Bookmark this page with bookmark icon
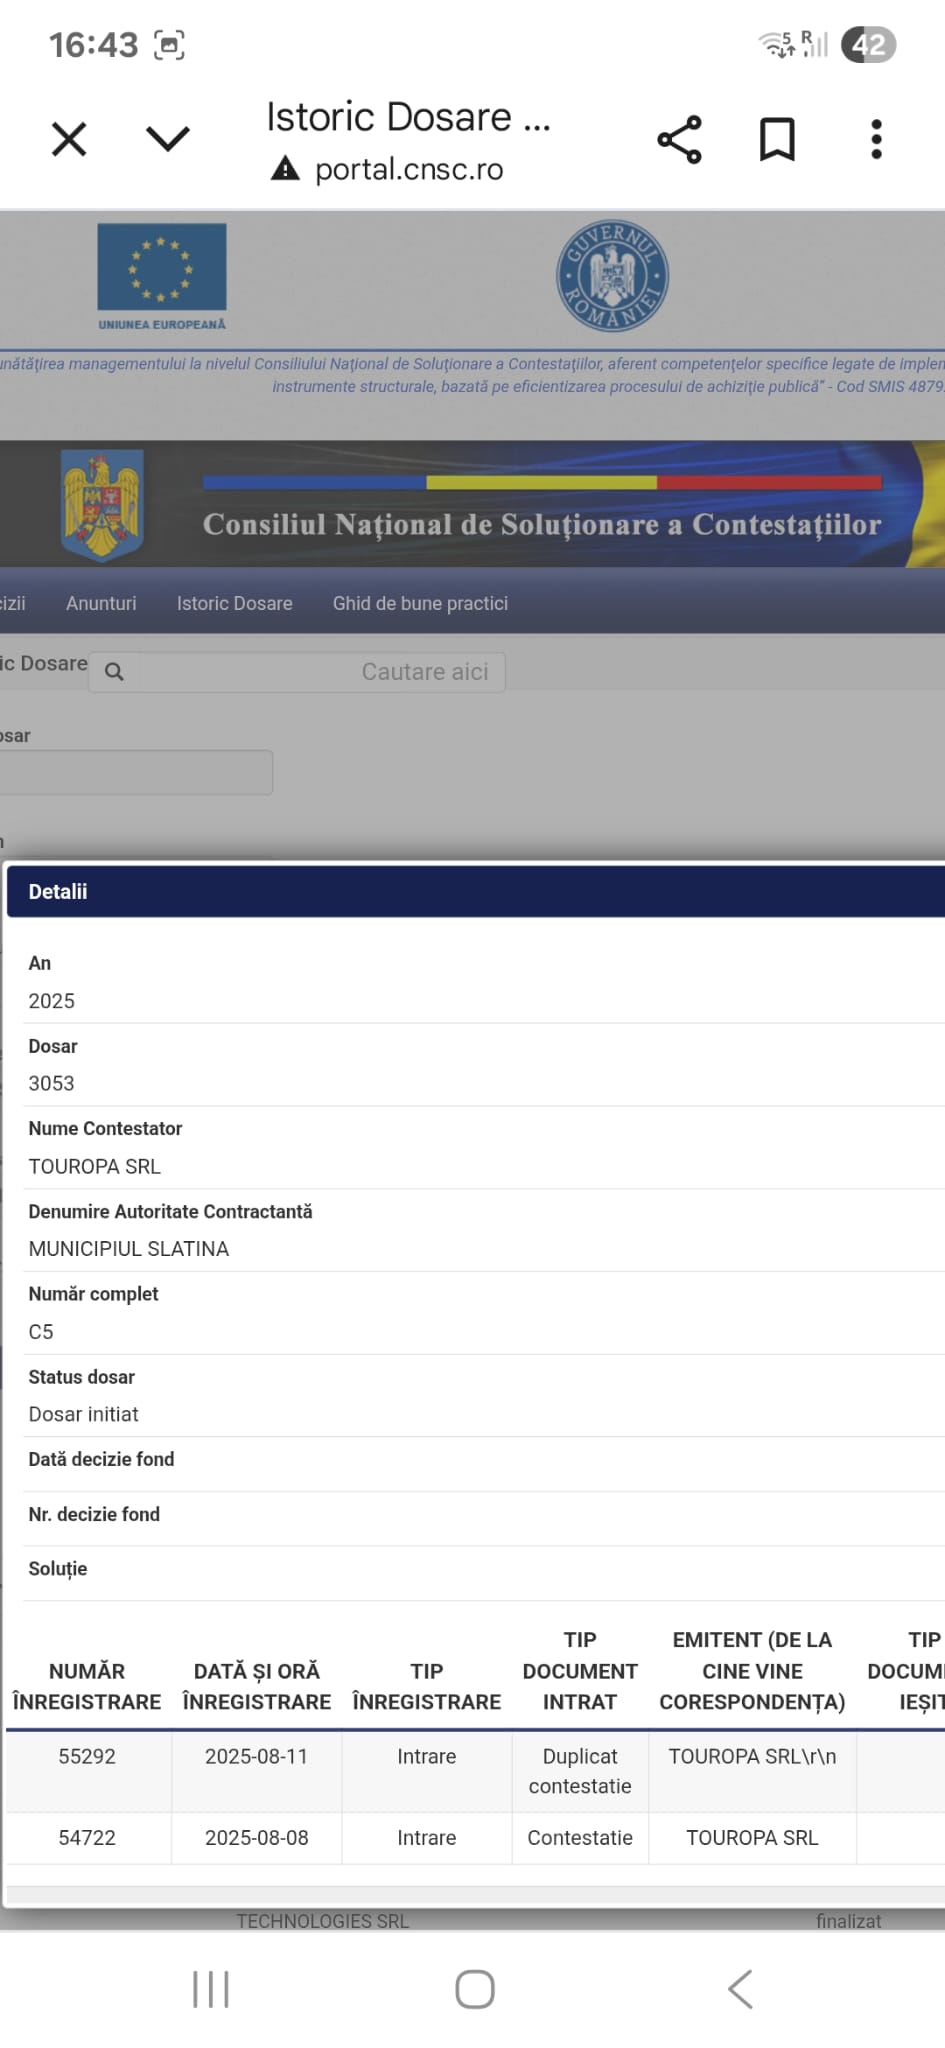This screenshot has height=2048, width=945. 777,139
